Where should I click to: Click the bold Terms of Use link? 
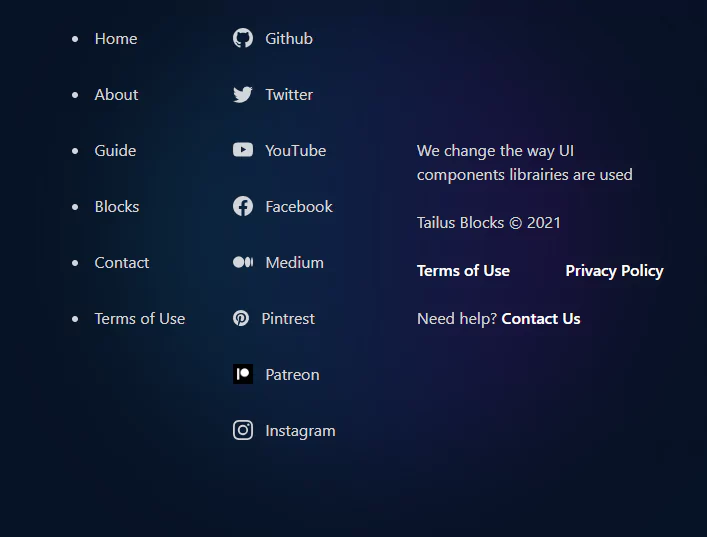pos(463,271)
